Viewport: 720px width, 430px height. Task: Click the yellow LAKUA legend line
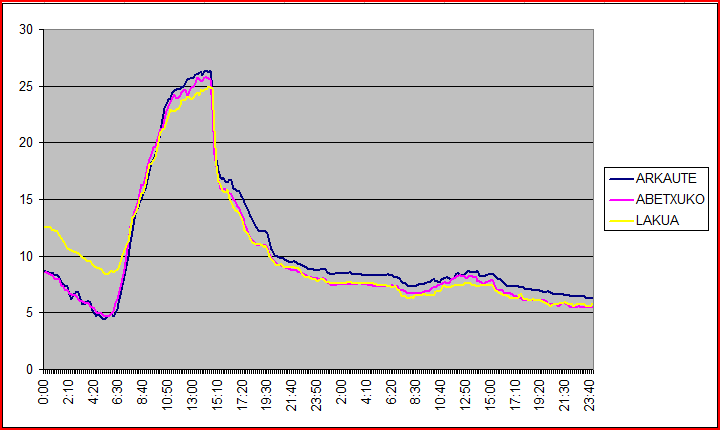coord(621,221)
